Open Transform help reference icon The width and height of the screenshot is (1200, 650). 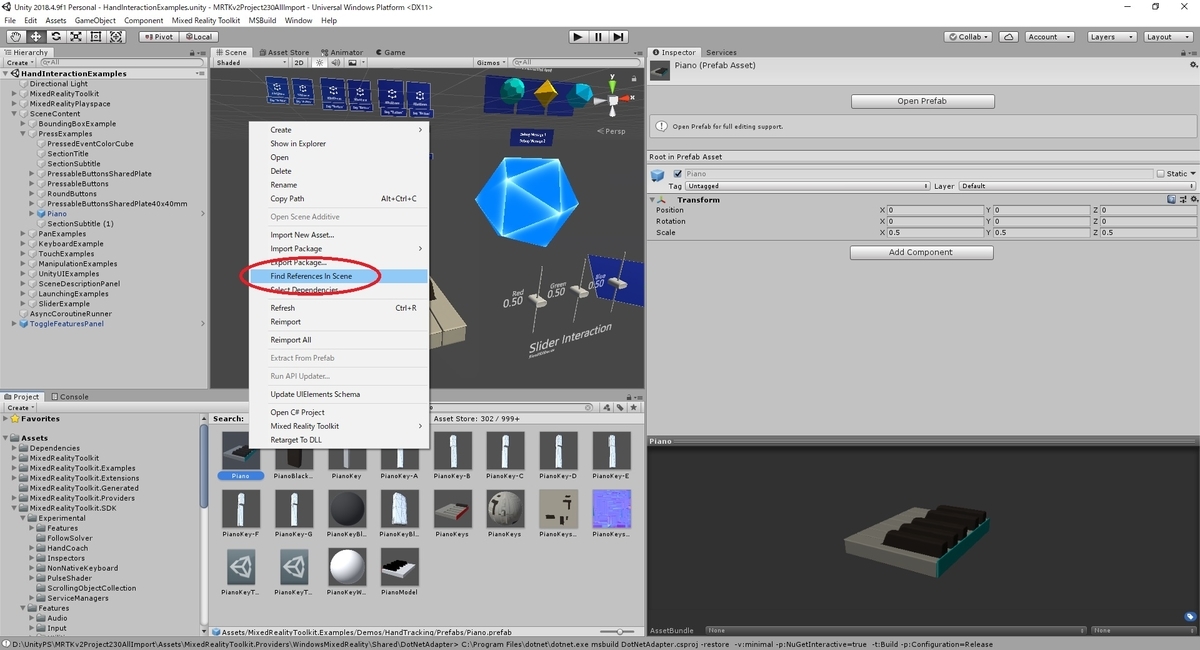coord(1170,200)
